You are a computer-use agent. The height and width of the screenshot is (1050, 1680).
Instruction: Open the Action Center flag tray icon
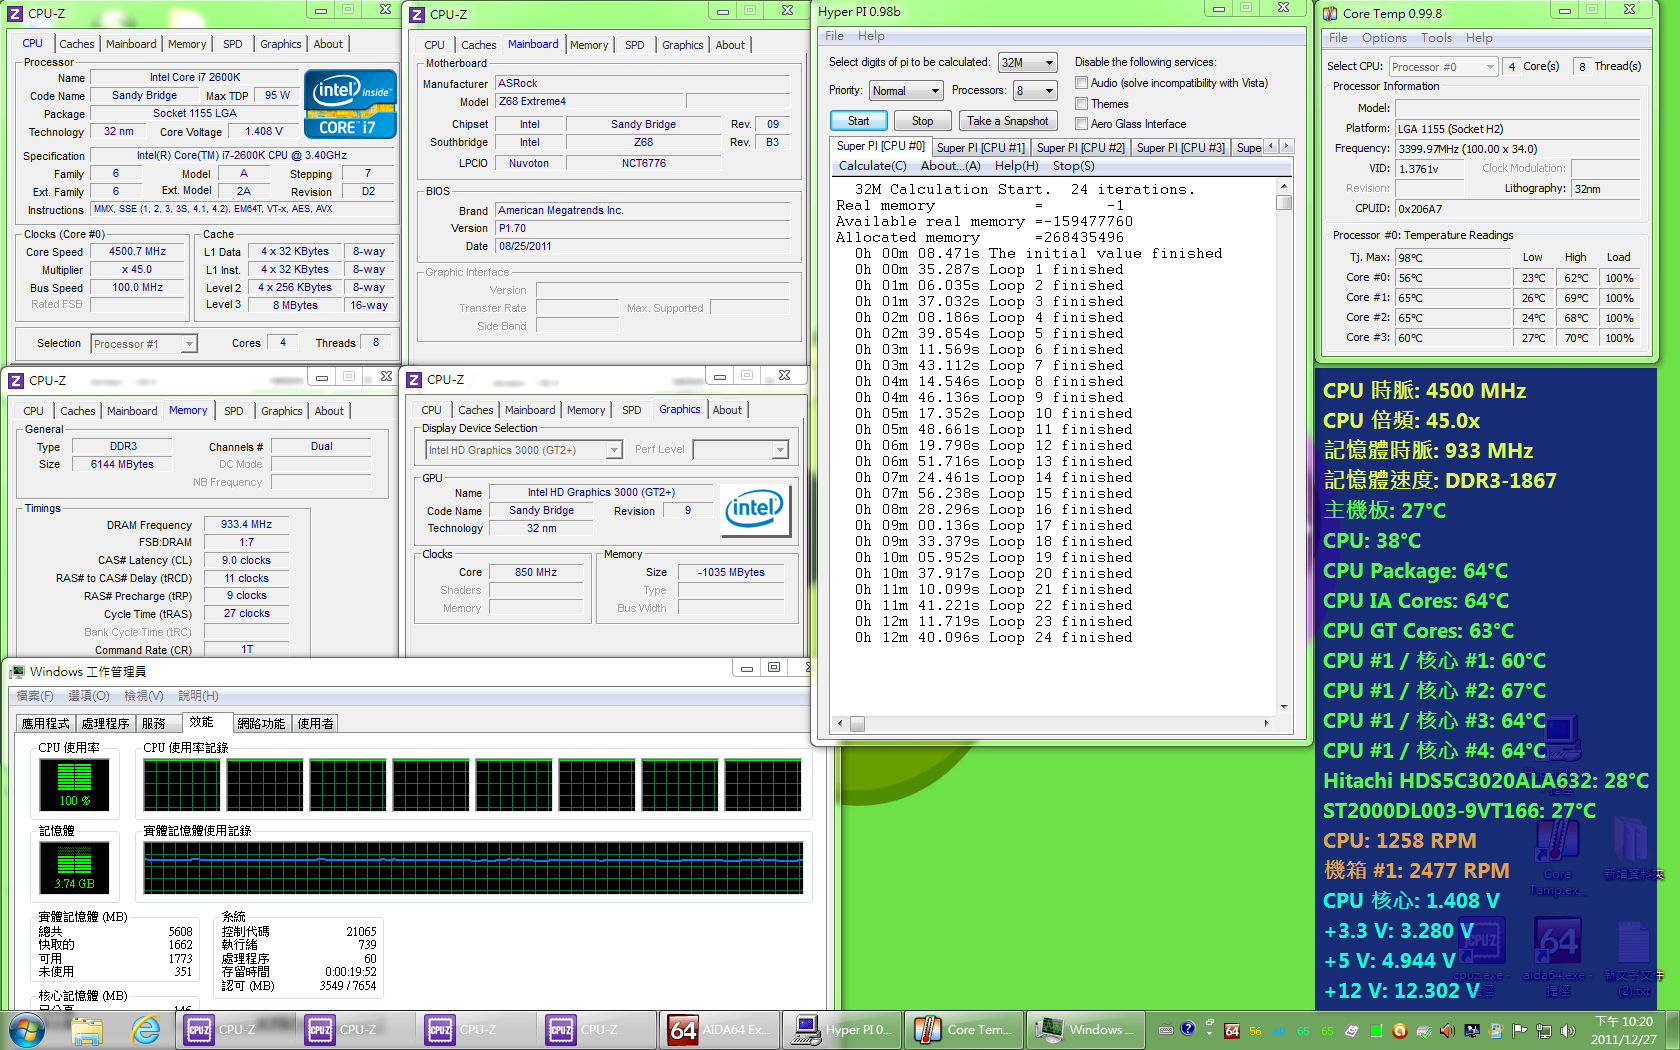(1519, 1031)
